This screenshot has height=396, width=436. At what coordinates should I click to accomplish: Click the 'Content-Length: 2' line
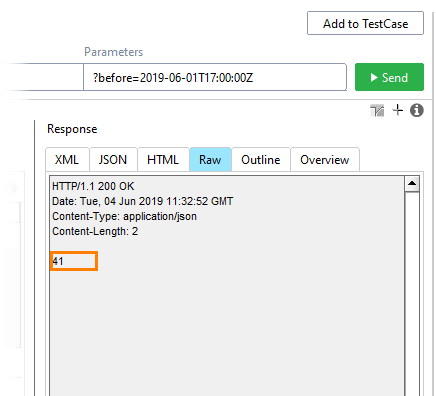pos(95,231)
